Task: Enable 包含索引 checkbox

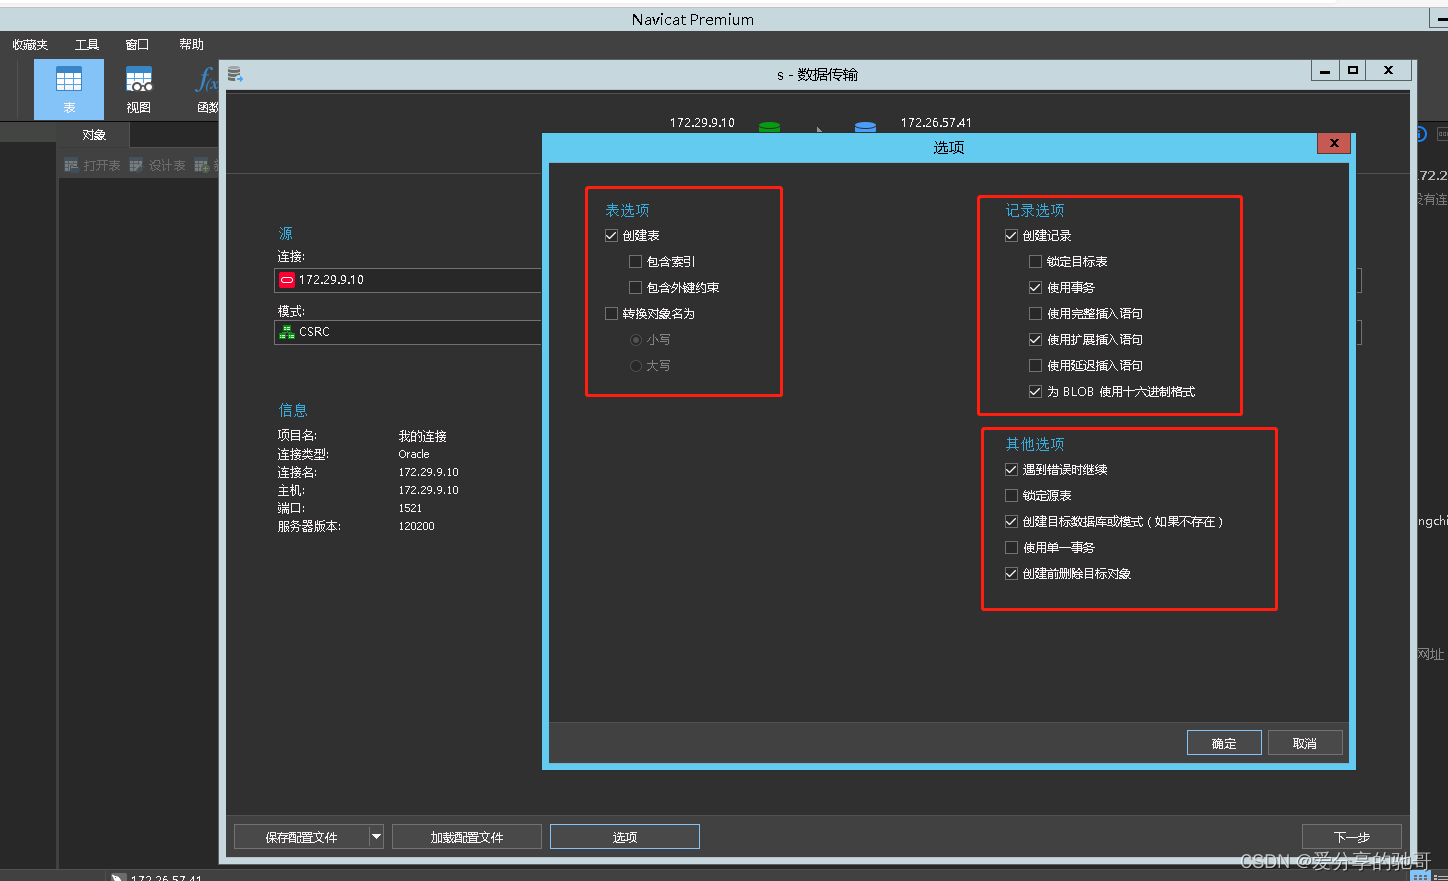Action: [635, 262]
